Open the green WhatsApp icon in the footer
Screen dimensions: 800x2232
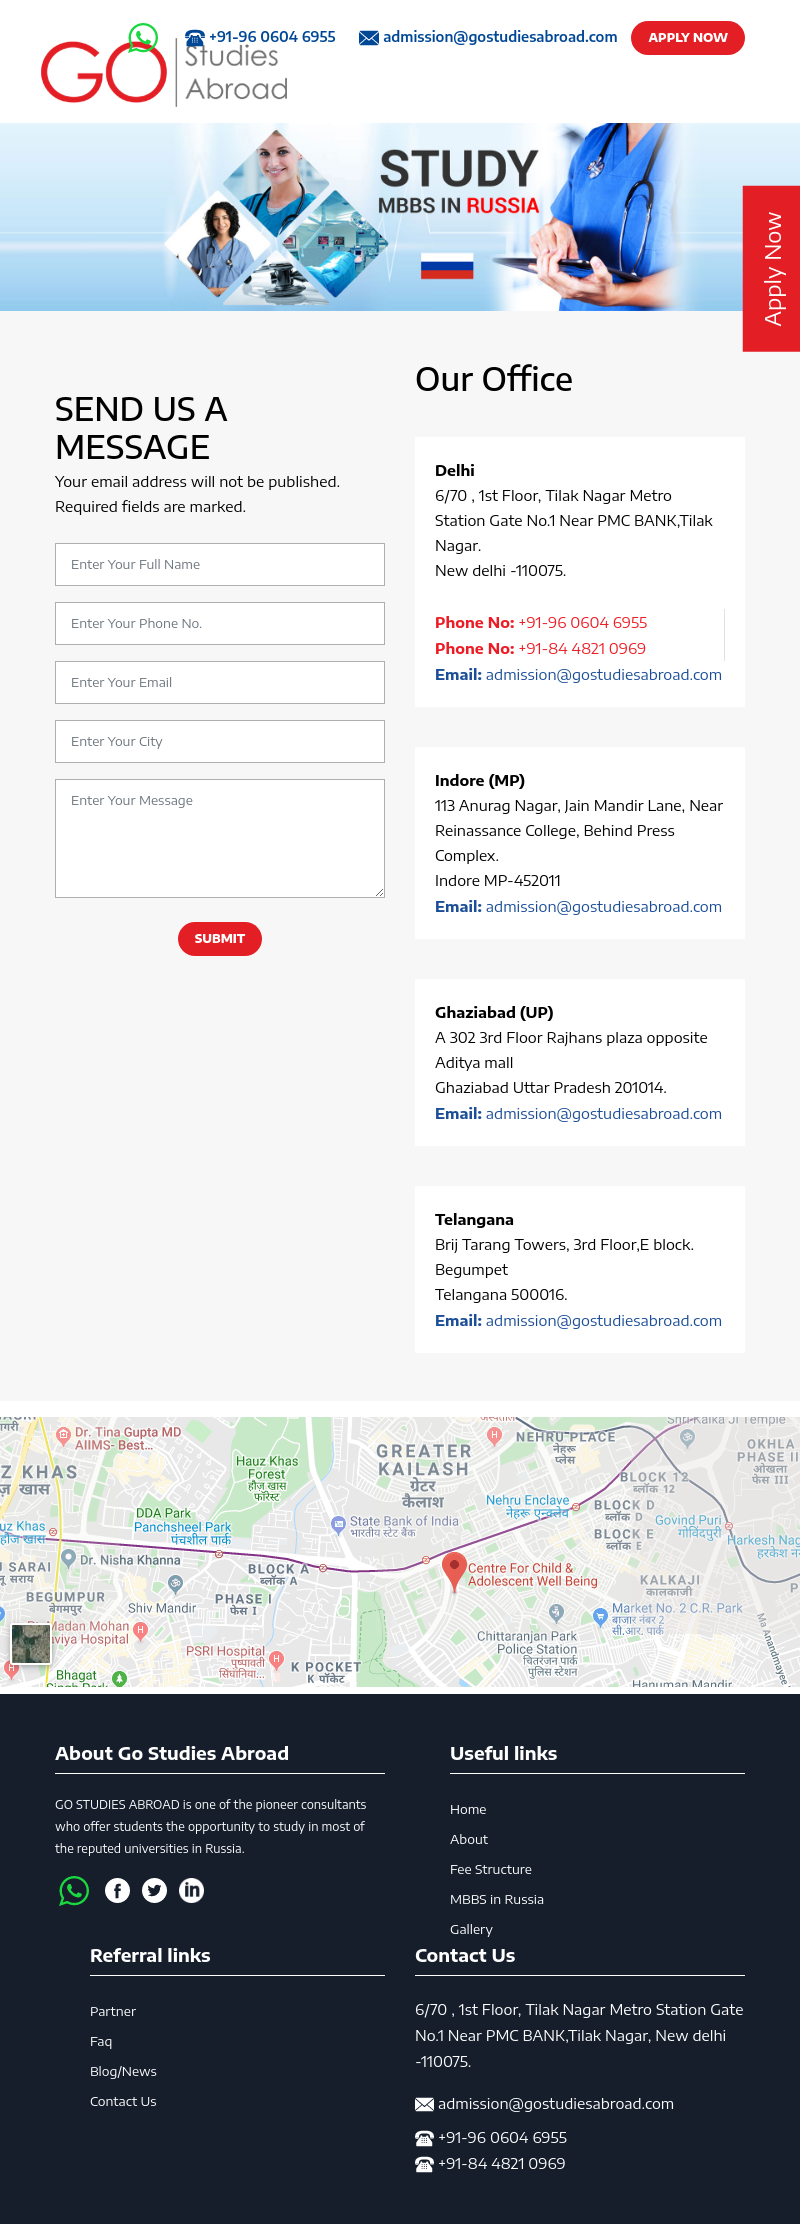pos(74,1890)
